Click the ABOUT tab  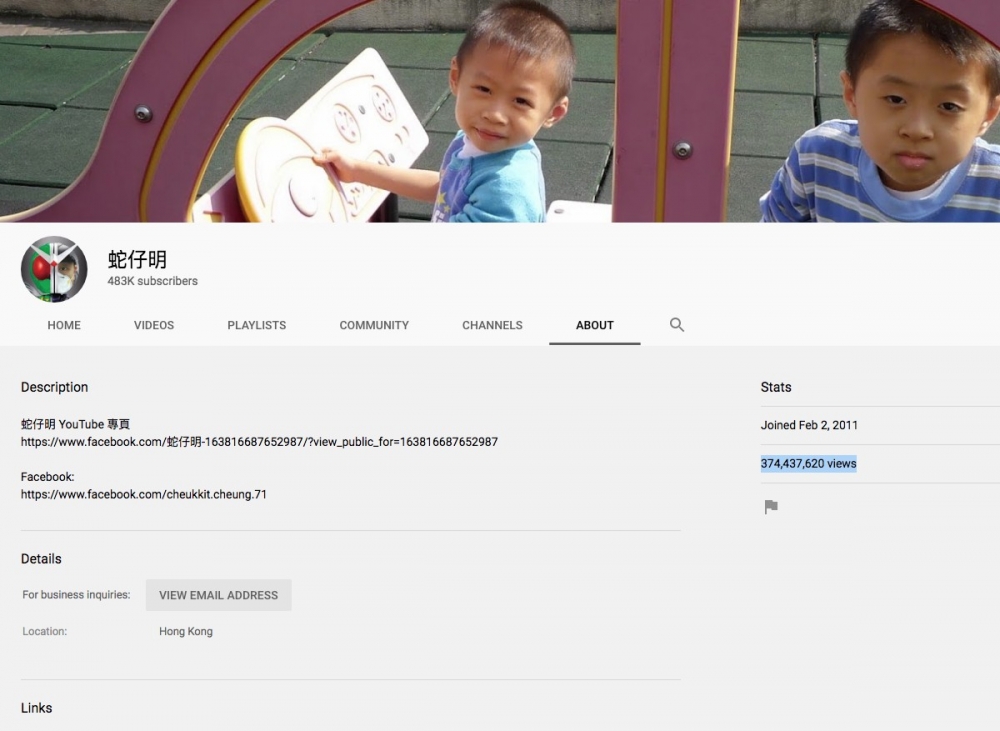[x=595, y=325]
